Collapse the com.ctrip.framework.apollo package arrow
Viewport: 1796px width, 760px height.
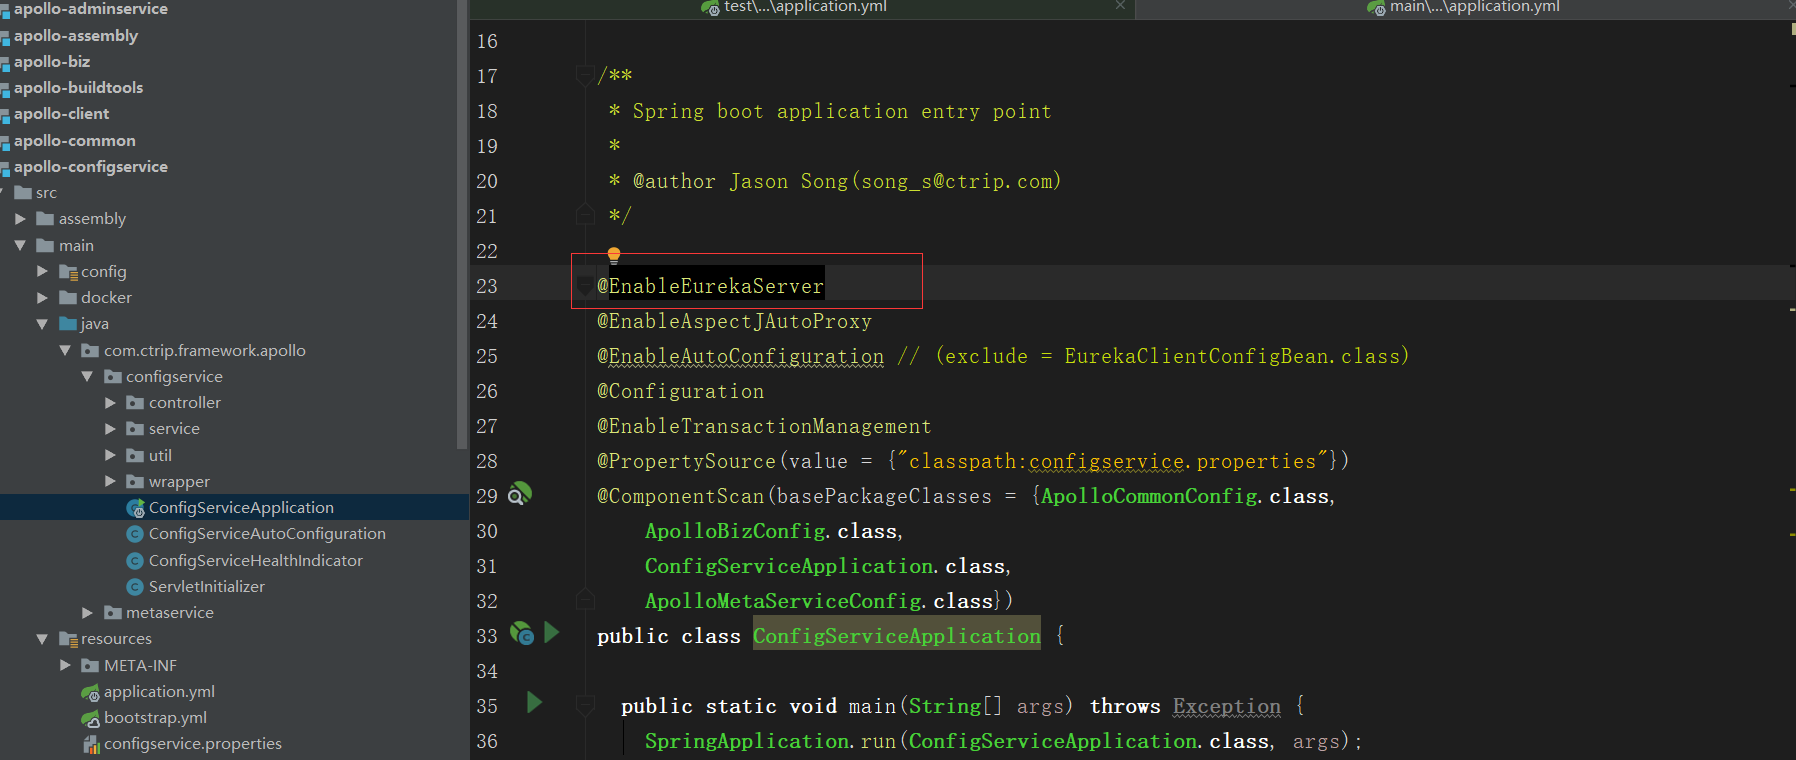65,350
